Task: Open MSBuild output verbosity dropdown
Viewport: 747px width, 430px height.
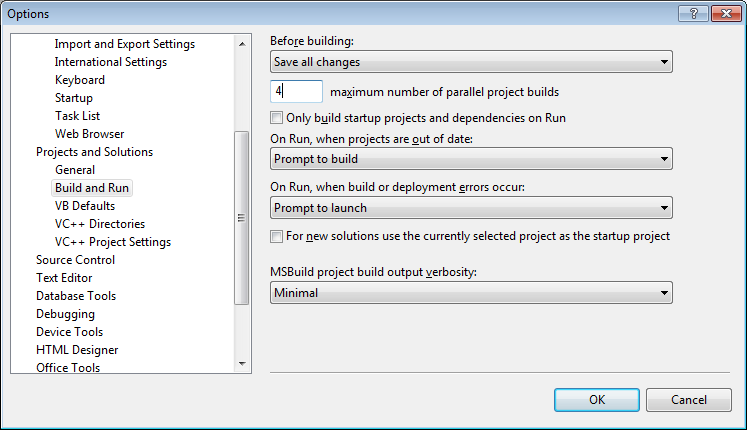Action: (471, 293)
